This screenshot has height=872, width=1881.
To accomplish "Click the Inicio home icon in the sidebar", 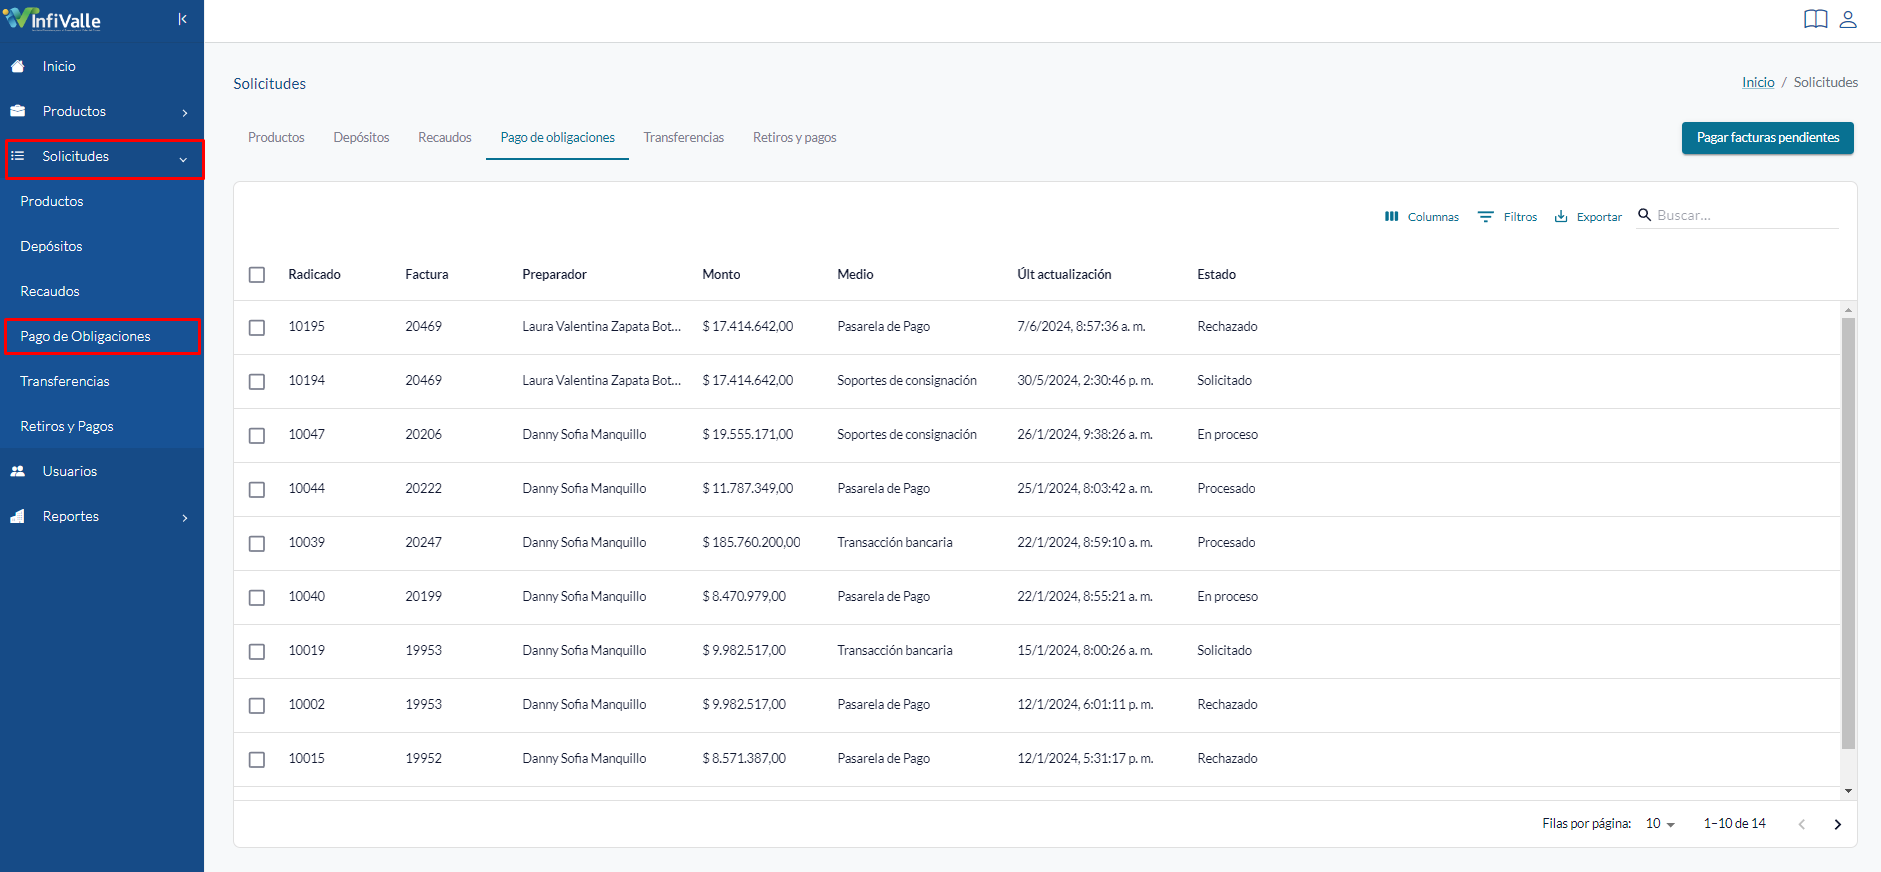I will tap(18, 66).
